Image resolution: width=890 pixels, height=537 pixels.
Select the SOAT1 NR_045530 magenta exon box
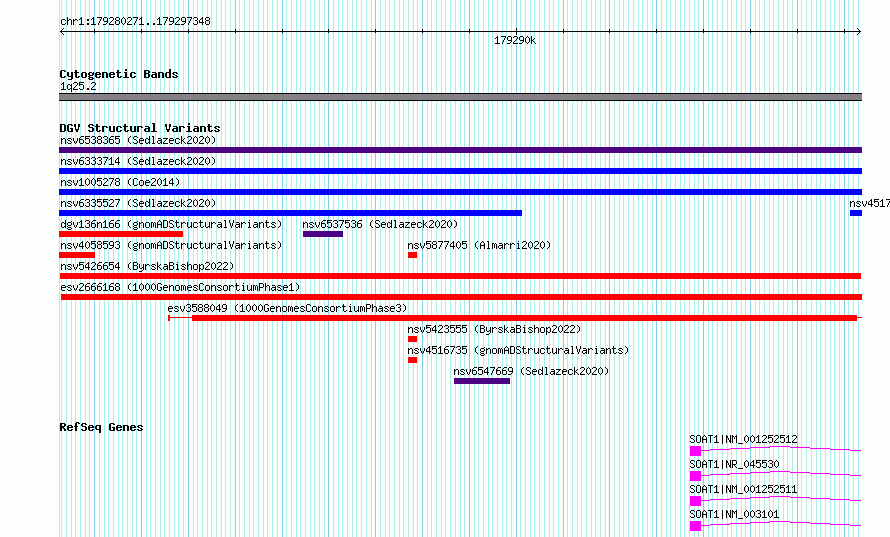pyautogui.click(x=695, y=476)
